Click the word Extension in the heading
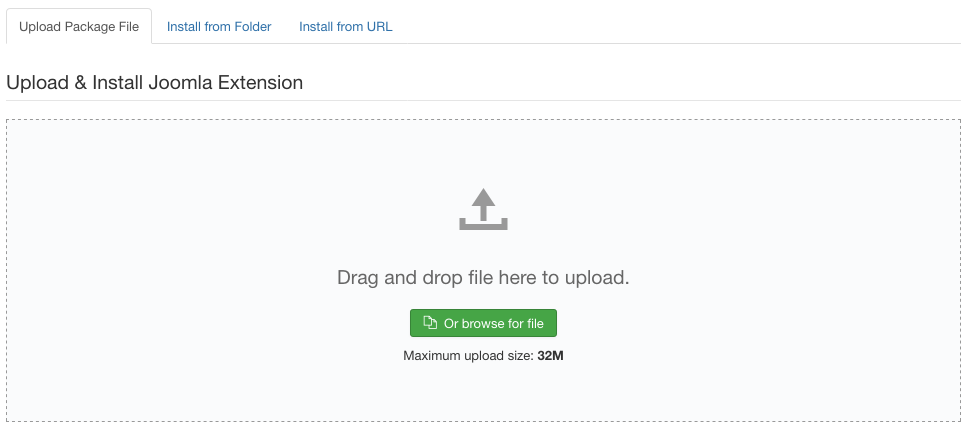 (260, 82)
